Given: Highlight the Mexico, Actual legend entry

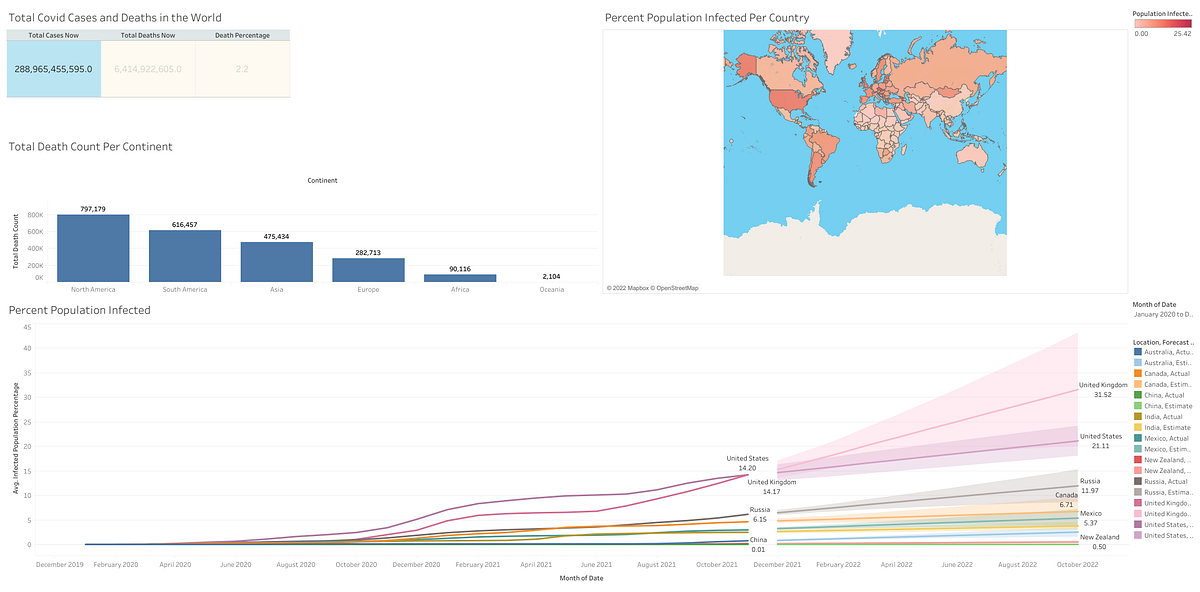Looking at the screenshot, I should point(1163,438).
